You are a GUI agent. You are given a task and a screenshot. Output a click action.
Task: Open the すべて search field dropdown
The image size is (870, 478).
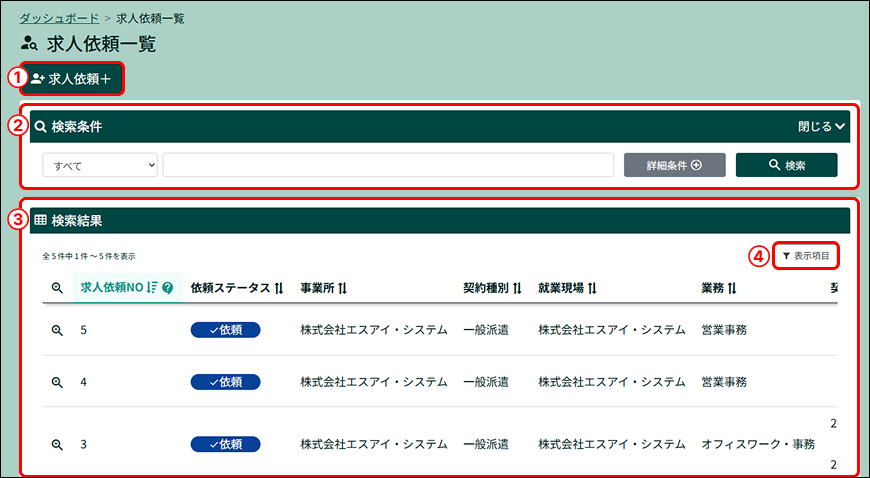[x=100, y=165]
